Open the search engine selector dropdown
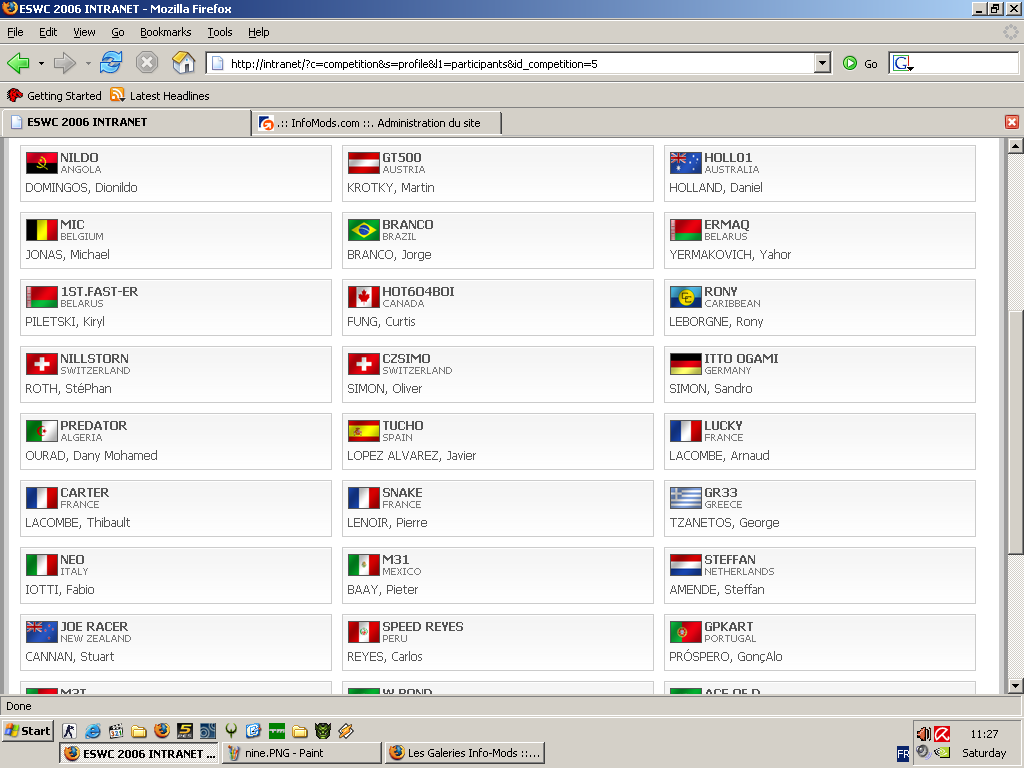Image resolution: width=1024 pixels, height=768 pixels. [x=903, y=63]
